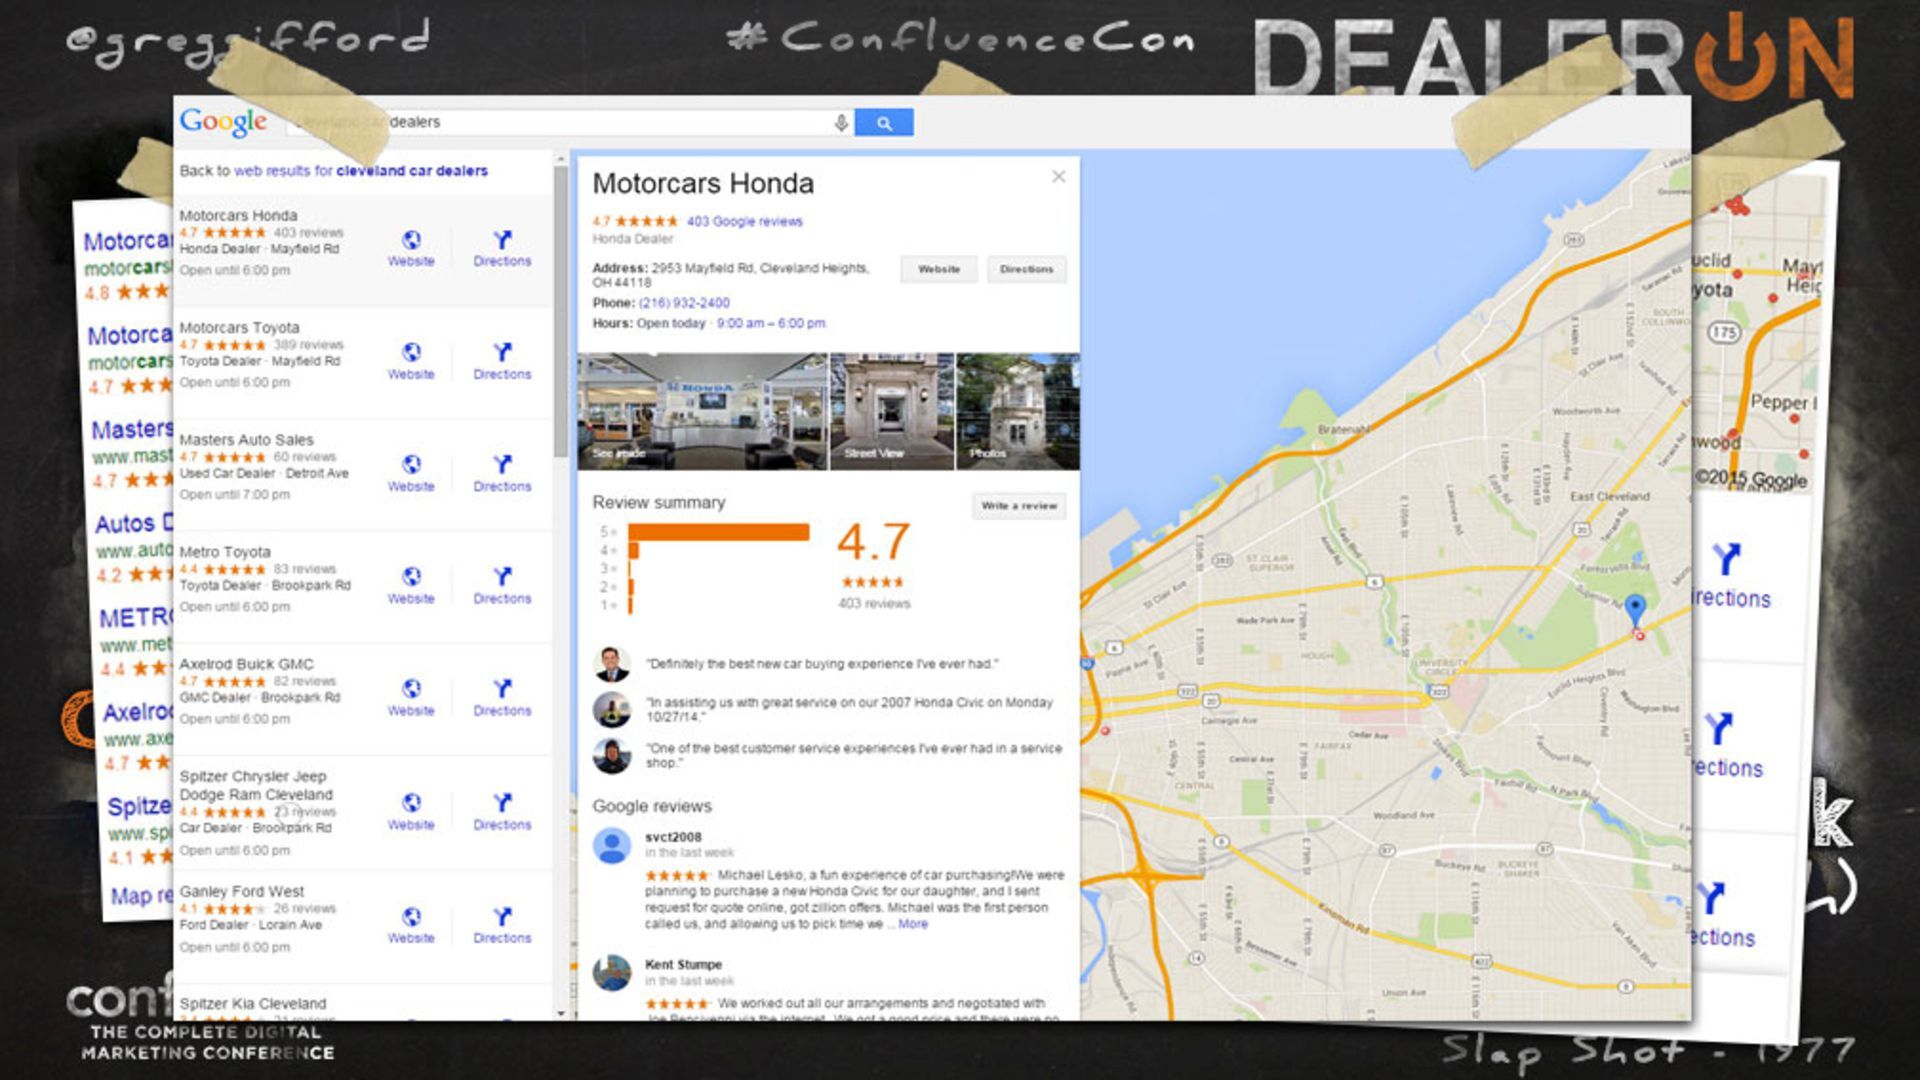Click the 4-star rating bar

coord(633,550)
